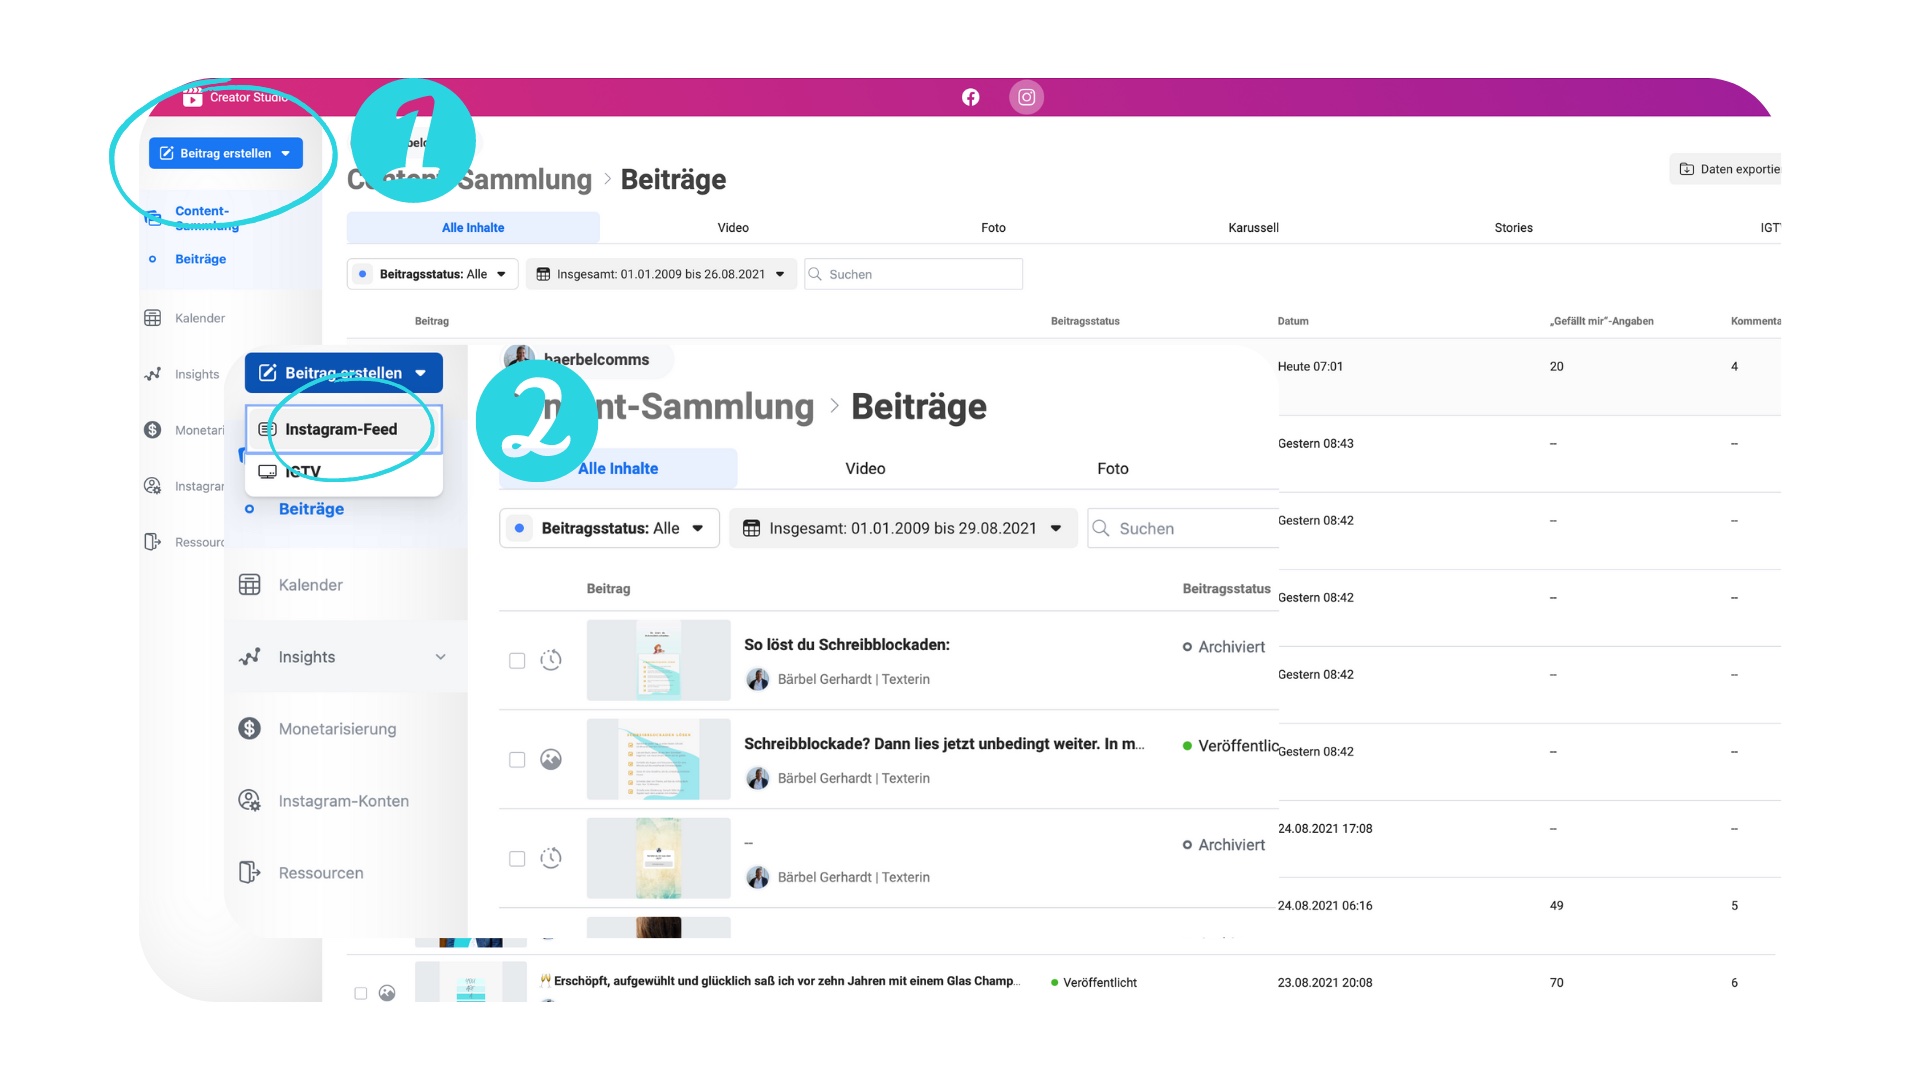Expand the date range insgesamt dropdown

(901, 527)
